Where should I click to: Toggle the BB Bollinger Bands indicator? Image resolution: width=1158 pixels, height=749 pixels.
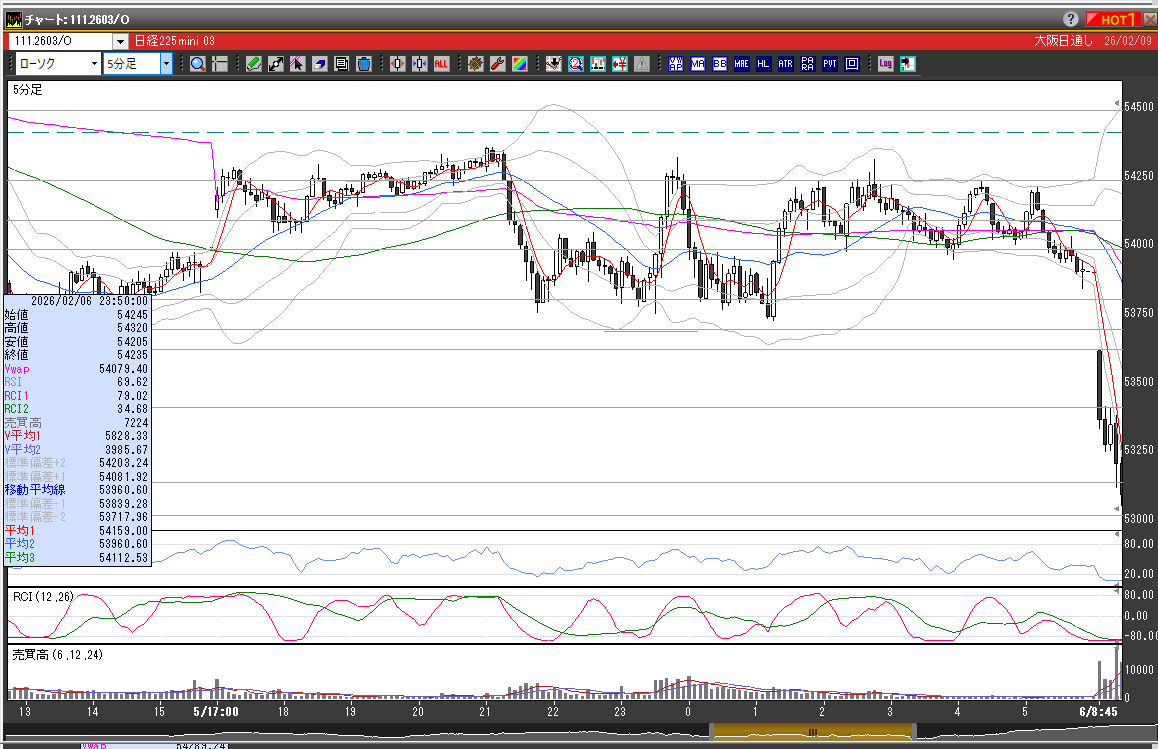pyautogui.click(x=719, y=64)
